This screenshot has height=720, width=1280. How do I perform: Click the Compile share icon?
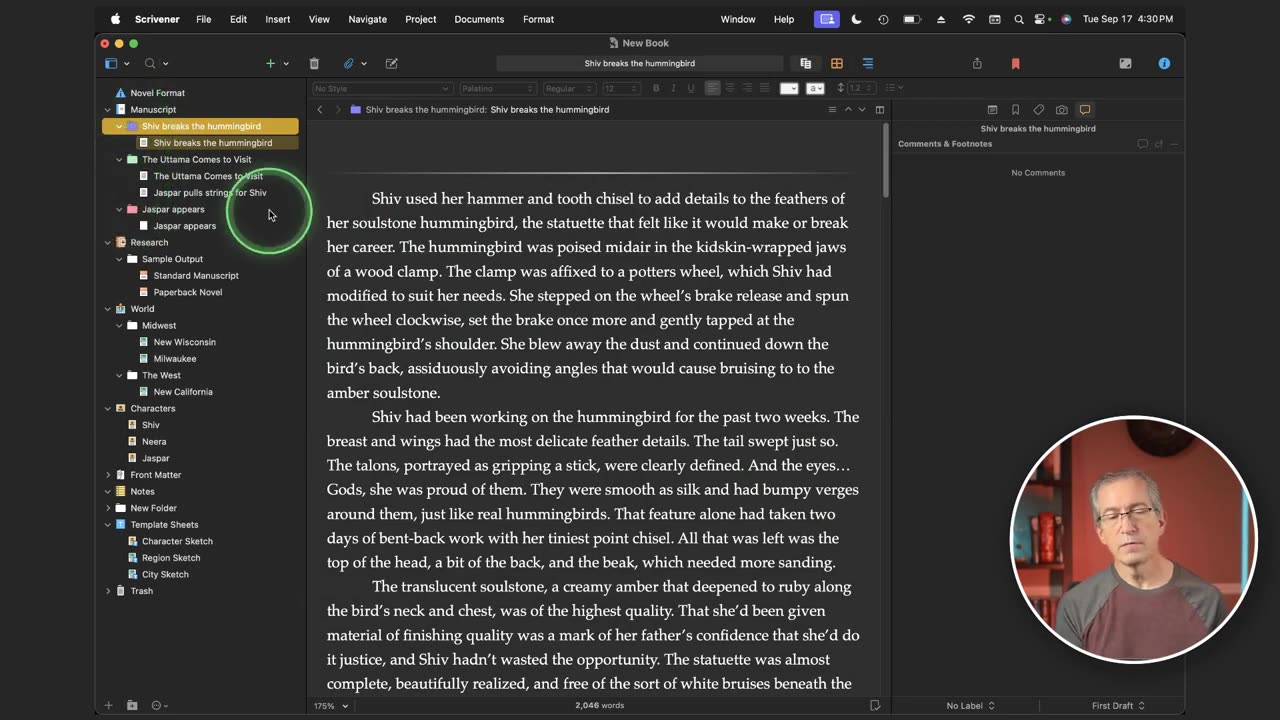[x=977, y=63]
